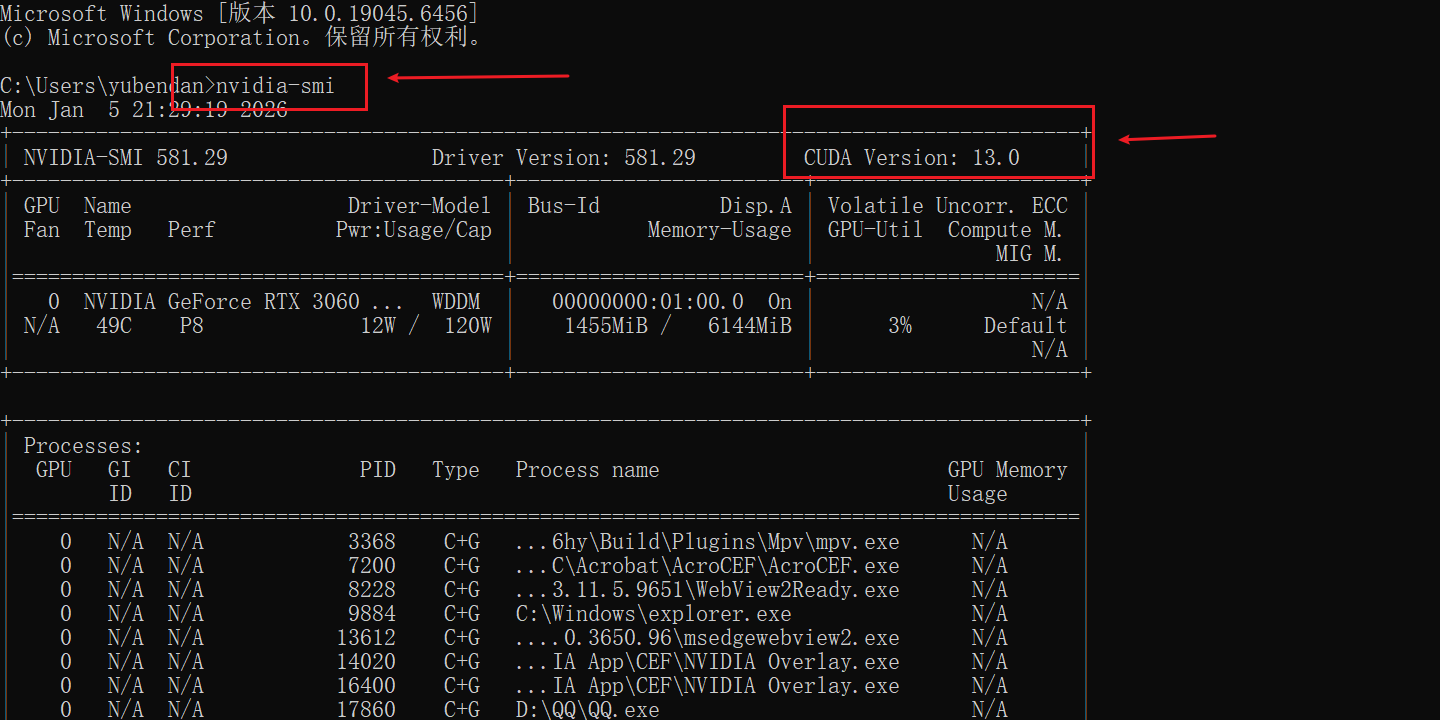The image size is (1440, 720).
Task: Click the D:\QQ\QQ.exe process name
Action: [587, 710]
